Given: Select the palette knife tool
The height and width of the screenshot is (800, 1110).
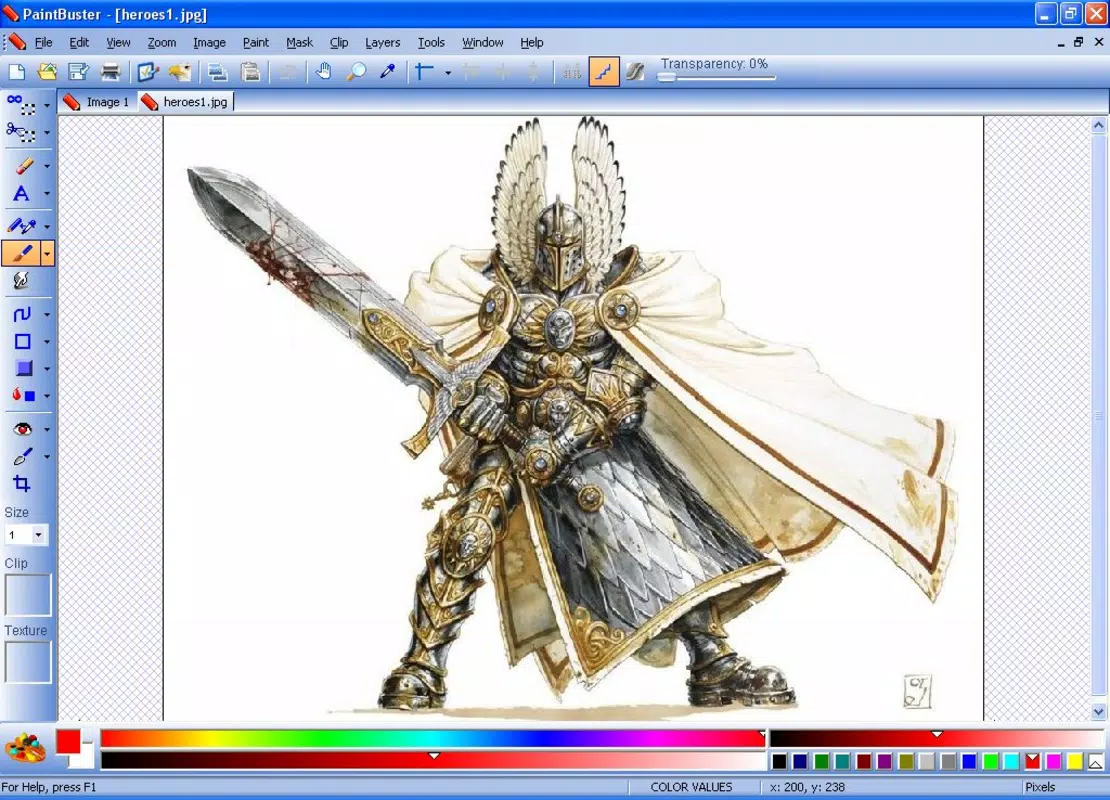Looking at the screenshot, I should pos(22,457).
